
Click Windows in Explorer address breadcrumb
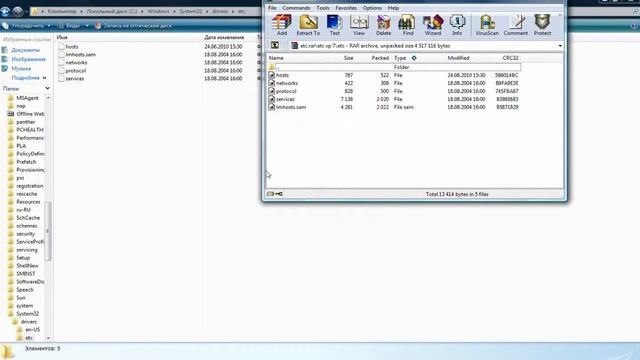(x=158, y=11)
